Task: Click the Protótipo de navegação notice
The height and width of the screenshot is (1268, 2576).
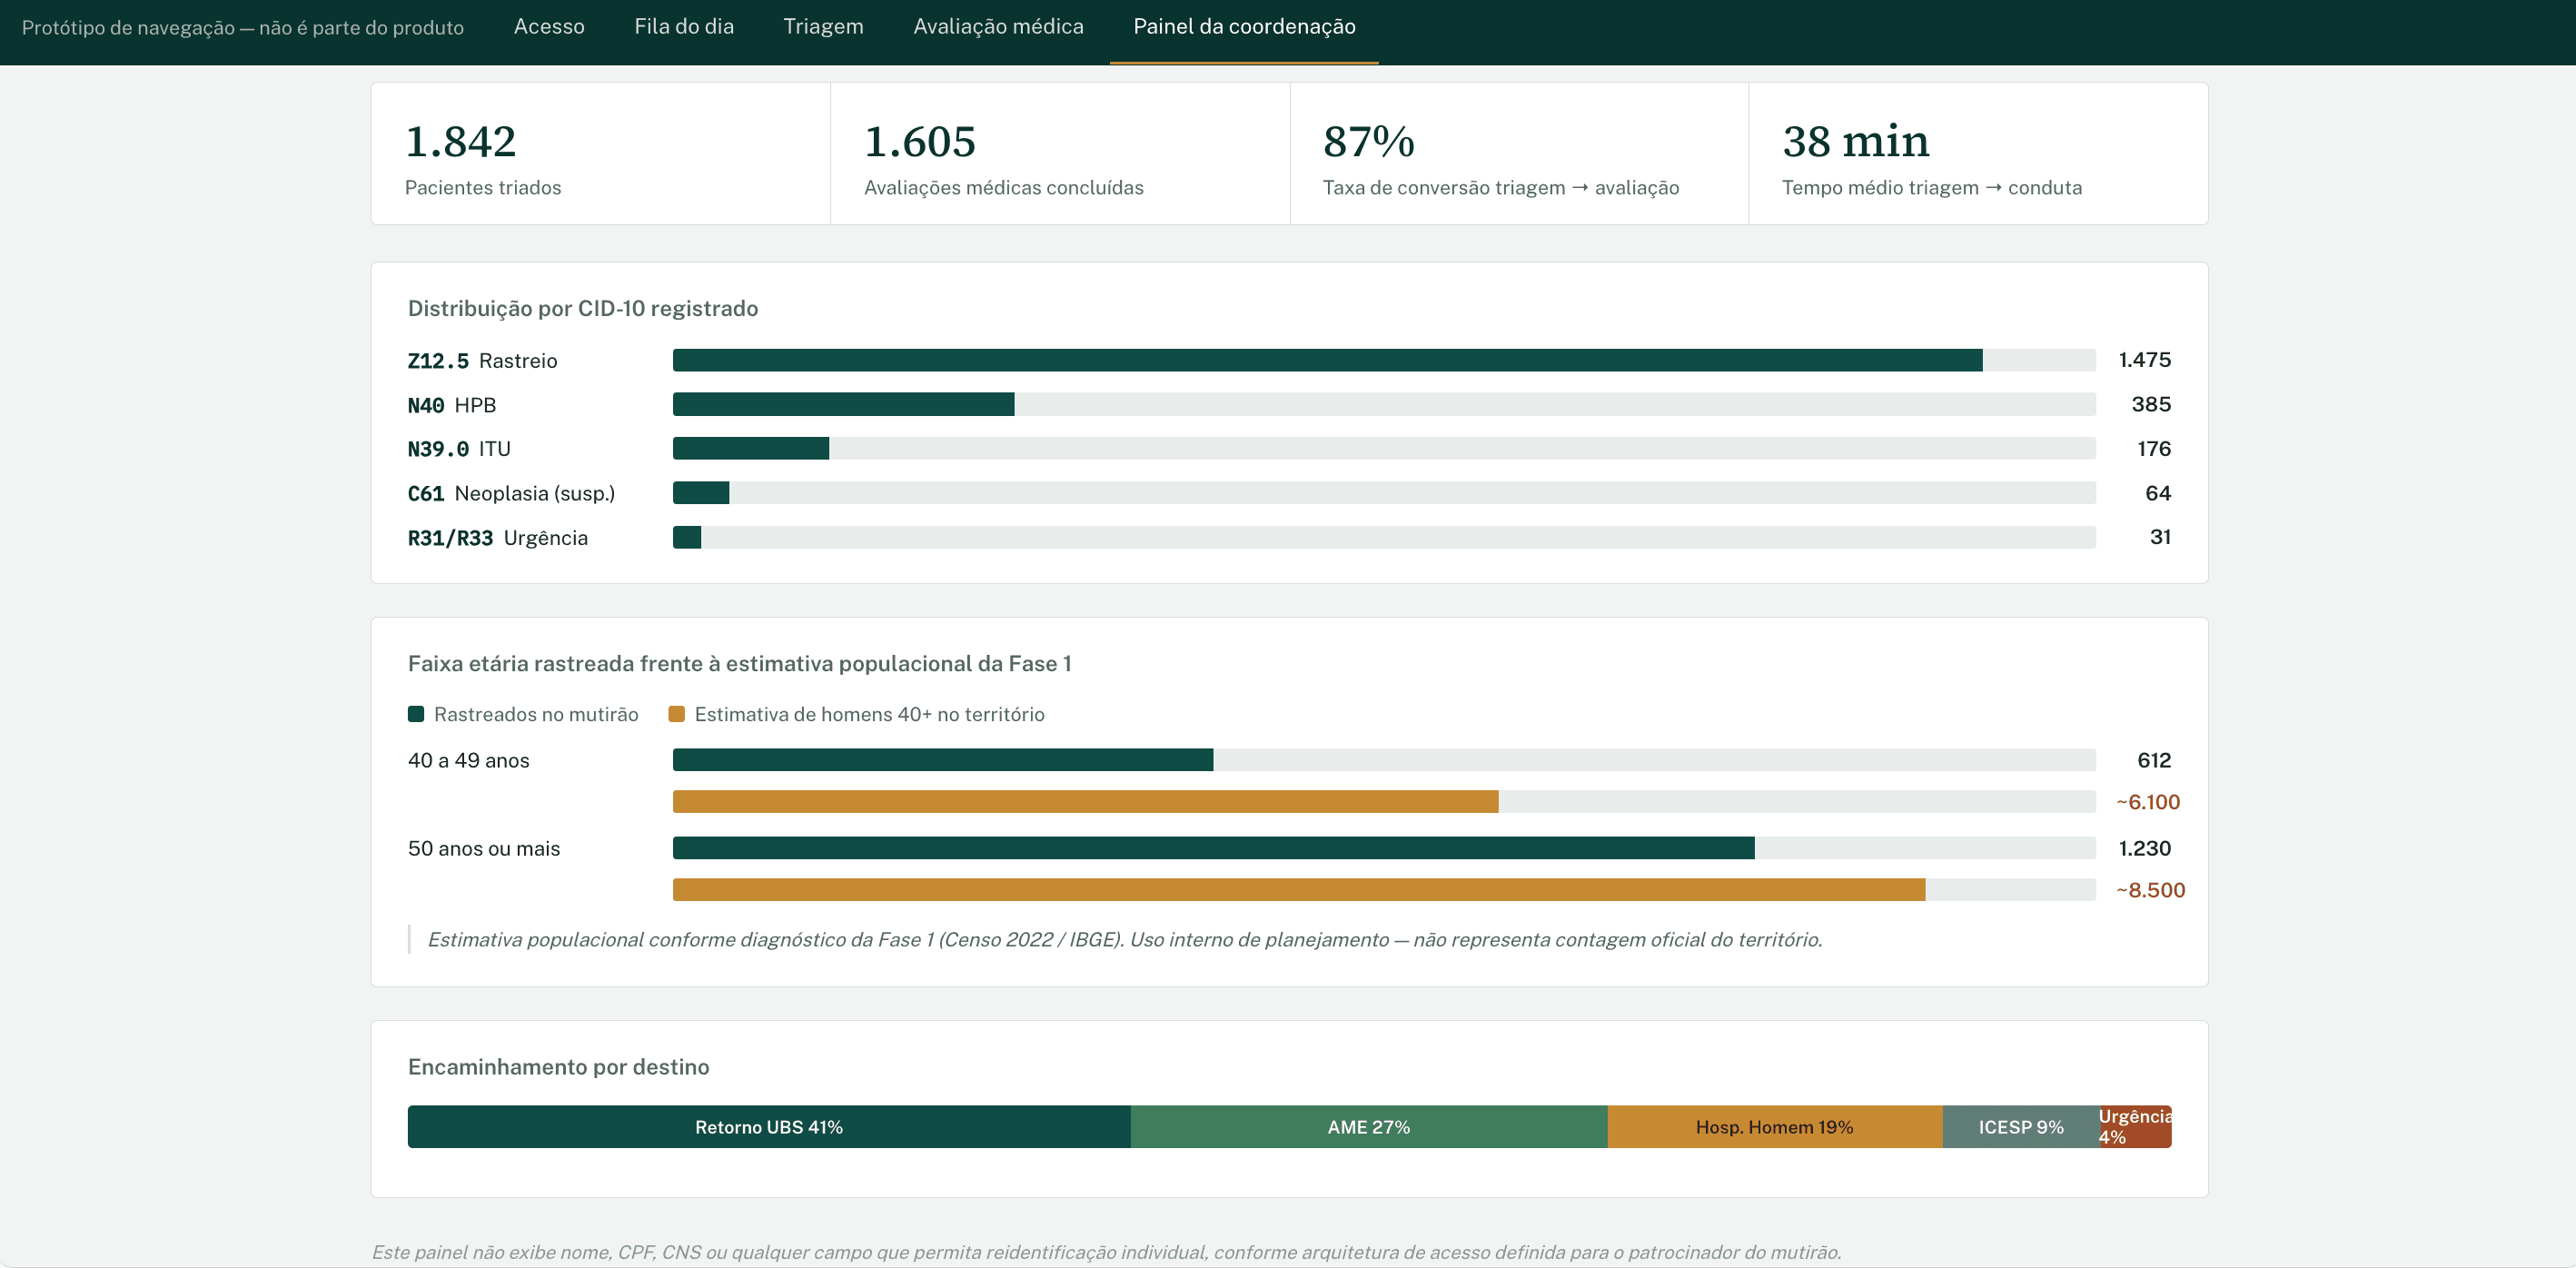Action: 243,28
